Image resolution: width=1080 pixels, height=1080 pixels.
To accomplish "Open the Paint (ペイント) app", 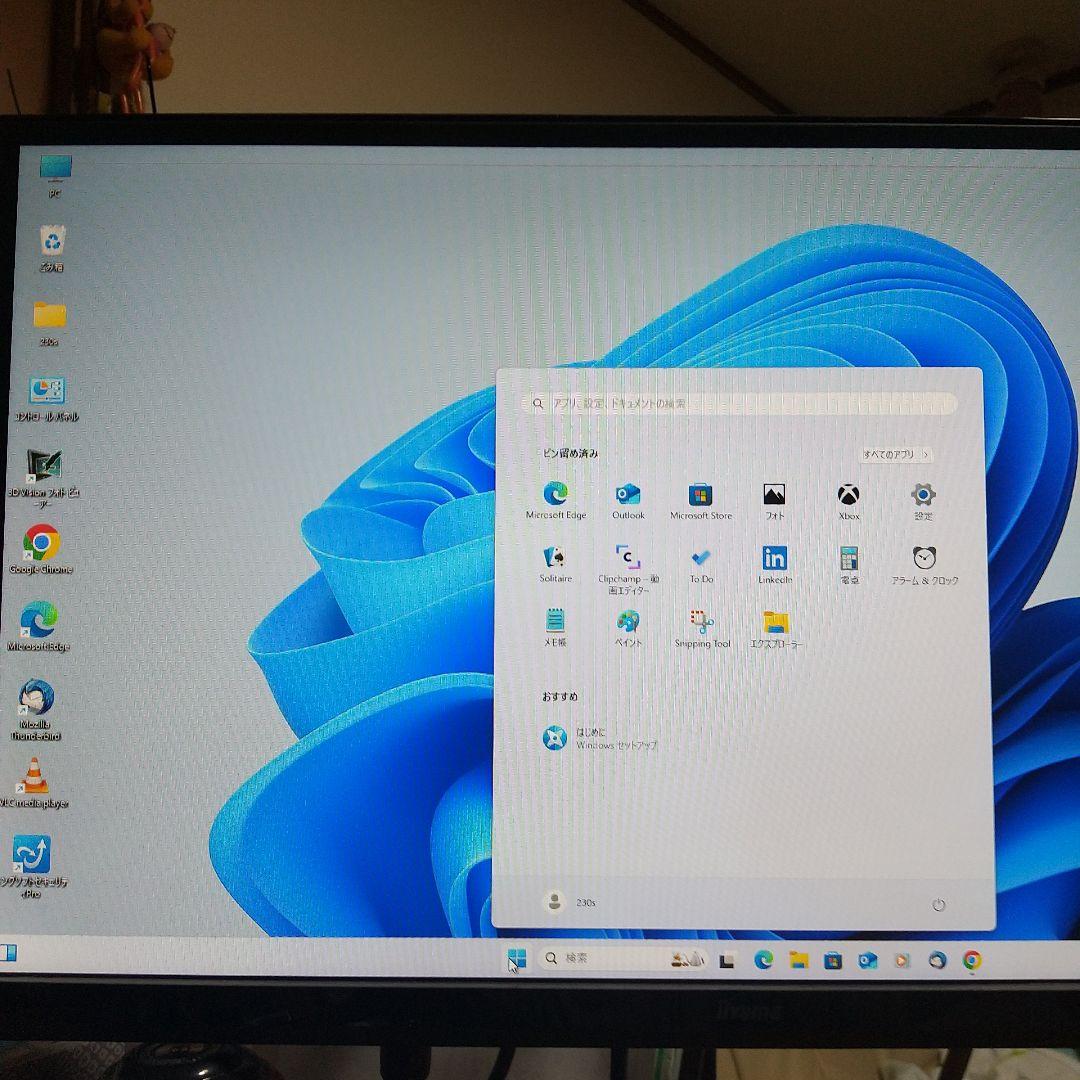I will point(628,625).
